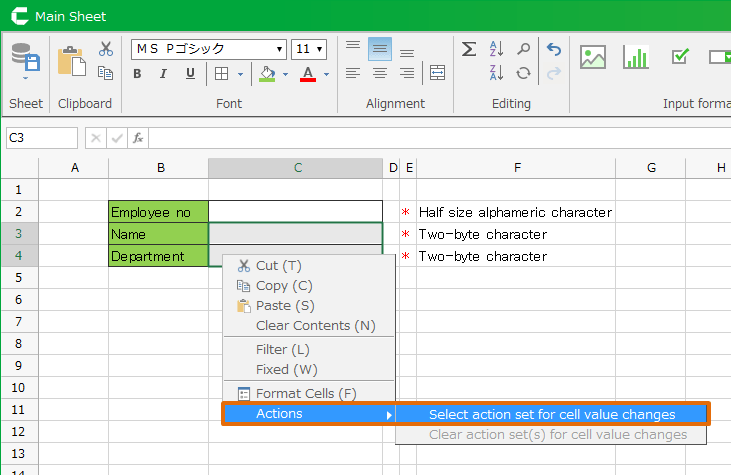
Task: Sort ascending A to Z
Action: (x=497, y=48)
